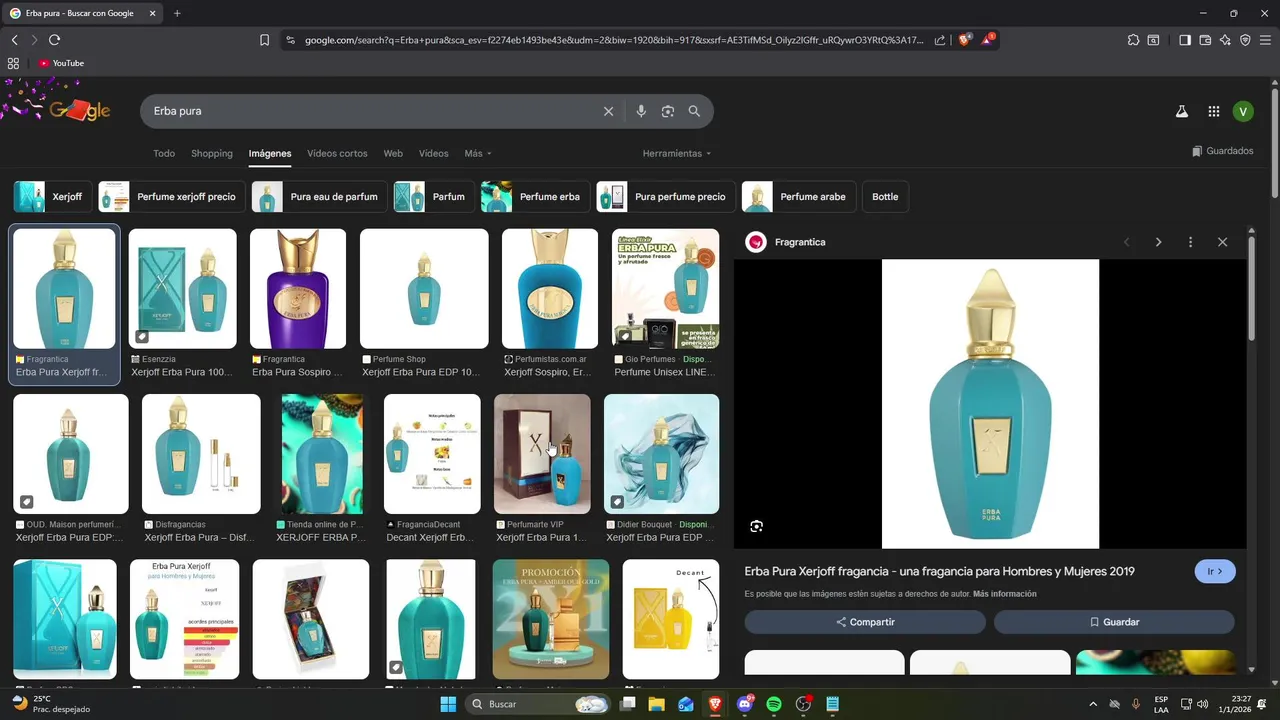The image size is (1280, 720).
Task: Search inside preview image with Lens
Action: point(756,526)
